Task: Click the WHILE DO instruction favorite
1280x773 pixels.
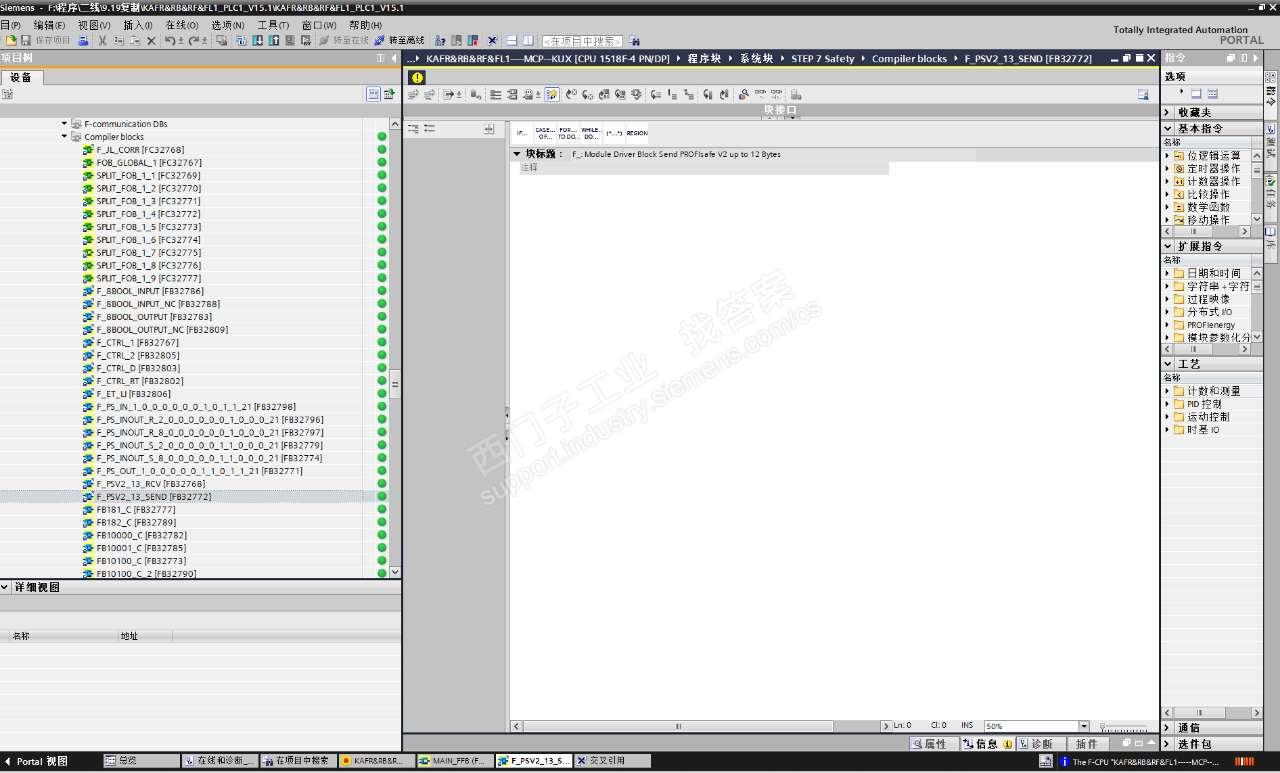Action: pos(591,133)
